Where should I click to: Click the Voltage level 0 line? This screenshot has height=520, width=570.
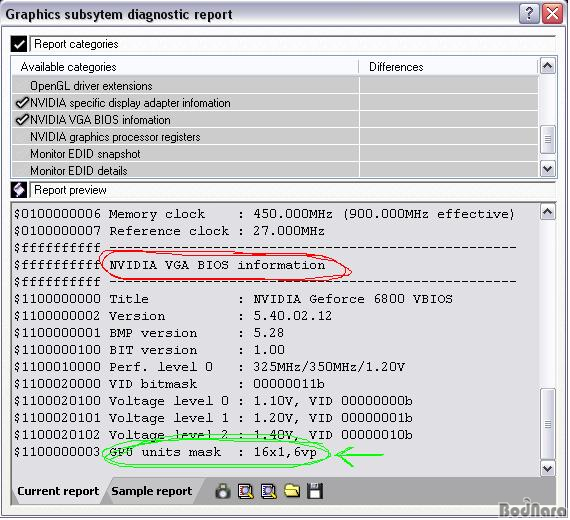point(213,401)
